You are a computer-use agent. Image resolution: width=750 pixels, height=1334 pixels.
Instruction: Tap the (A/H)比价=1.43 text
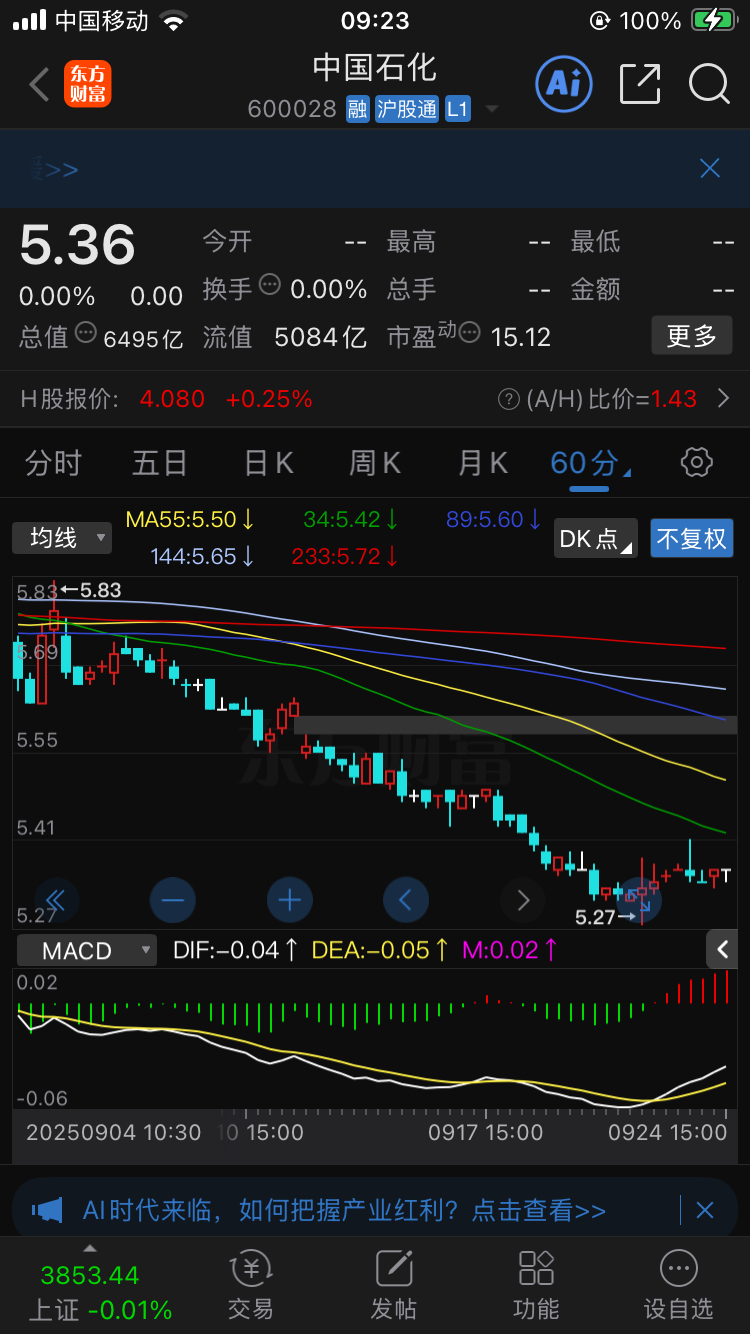611,399
